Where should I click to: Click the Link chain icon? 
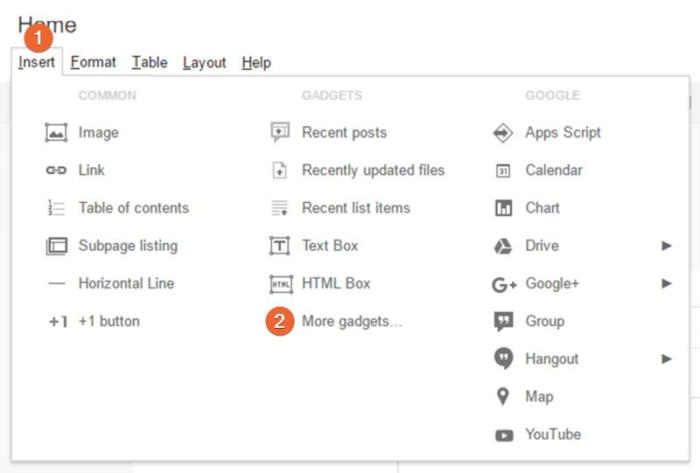pyautogui.click(x=56, y=171)
